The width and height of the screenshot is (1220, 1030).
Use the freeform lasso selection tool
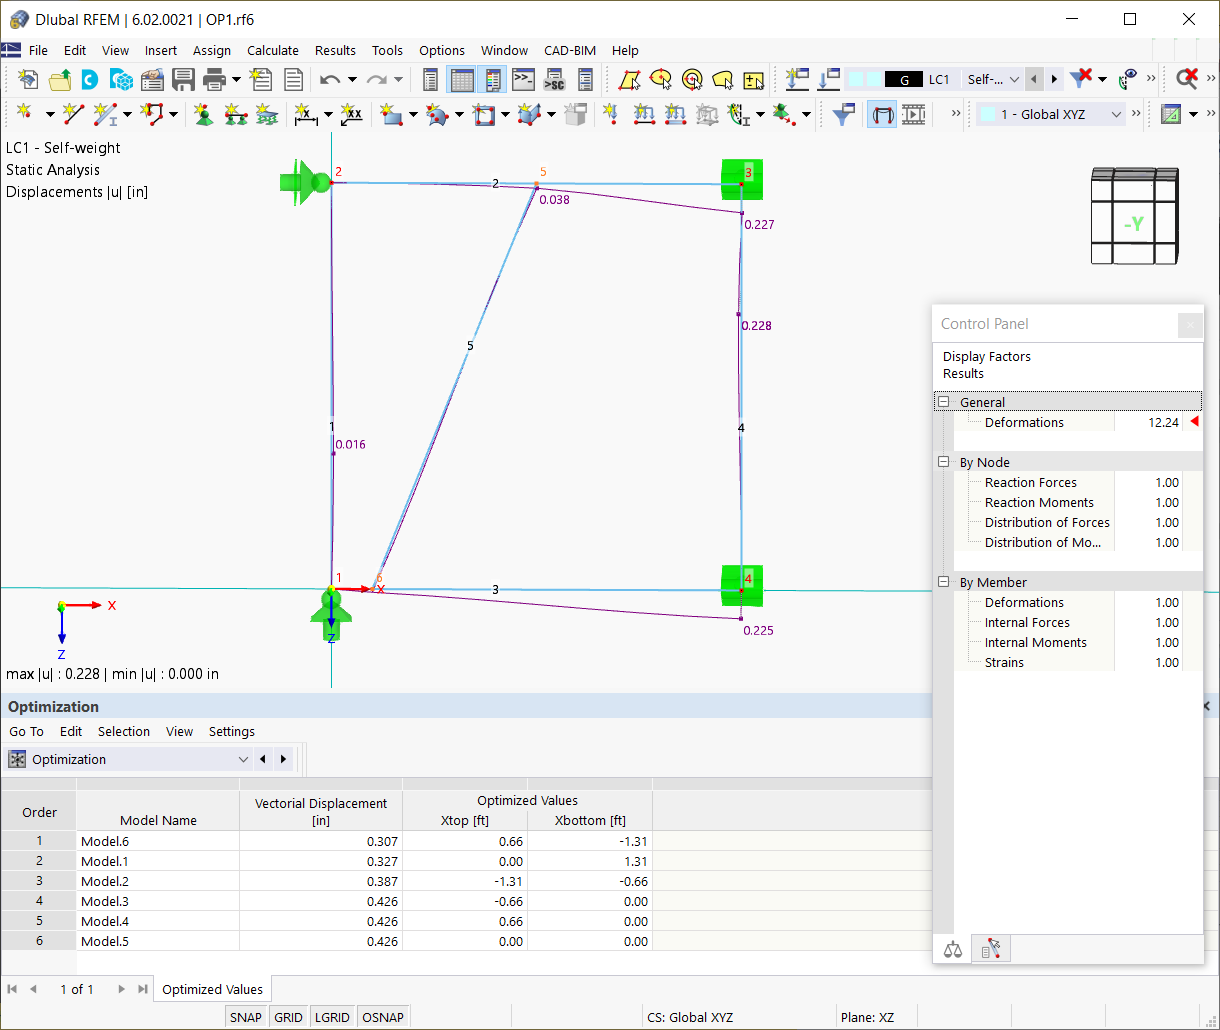723,80
